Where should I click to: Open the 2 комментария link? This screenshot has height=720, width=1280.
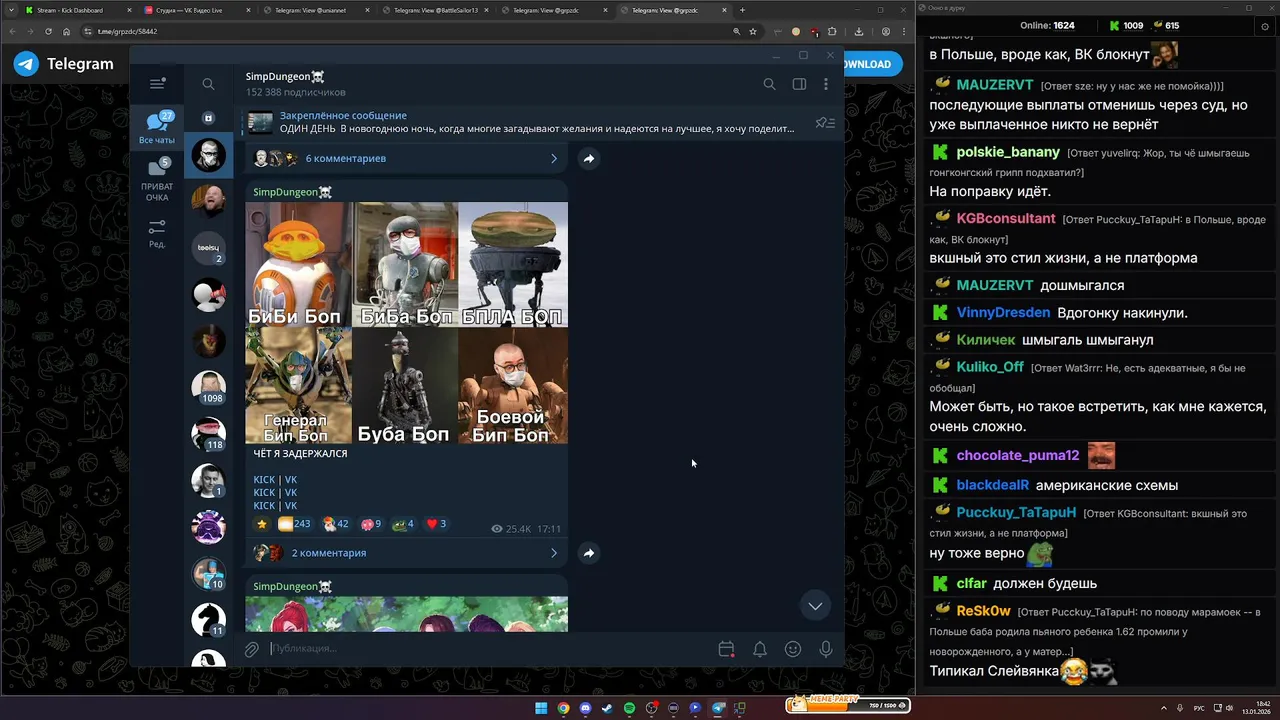[x=329, y=553]
